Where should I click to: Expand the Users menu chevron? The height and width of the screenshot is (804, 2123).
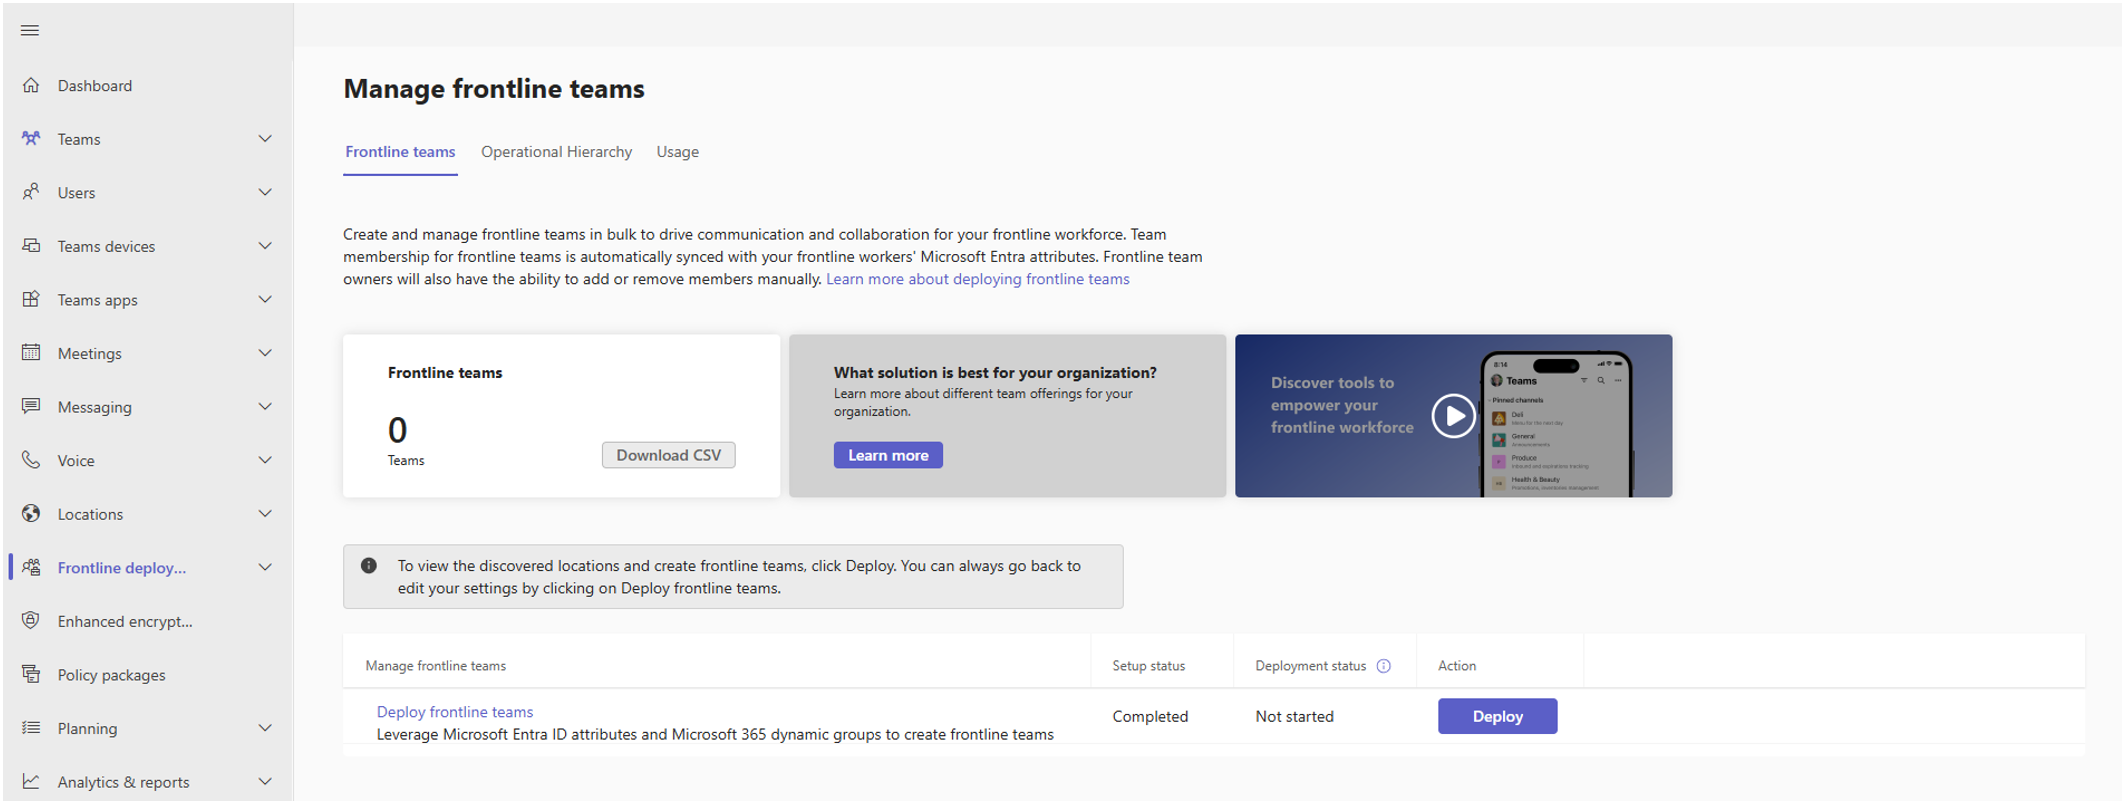tap(265, 192)
